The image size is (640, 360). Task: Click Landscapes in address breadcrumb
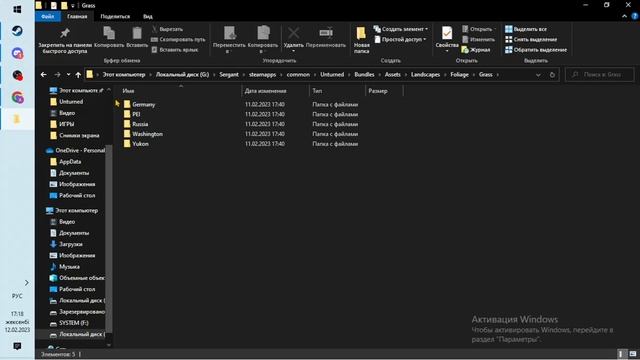tap(425, 75)
